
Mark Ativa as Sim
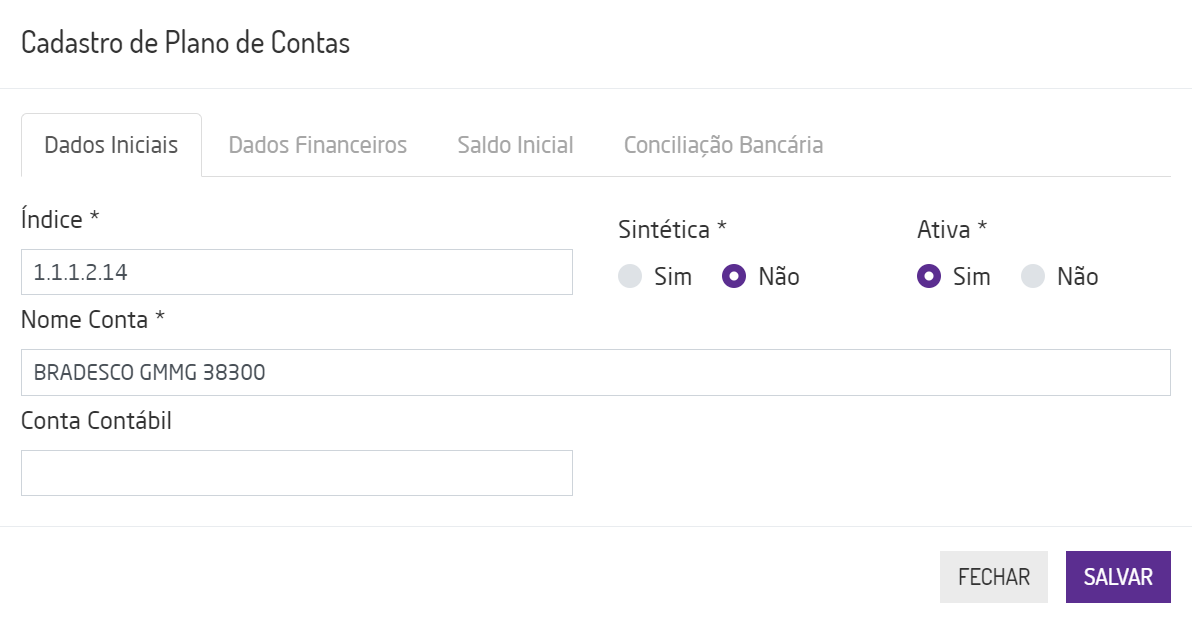pos(929,277)
